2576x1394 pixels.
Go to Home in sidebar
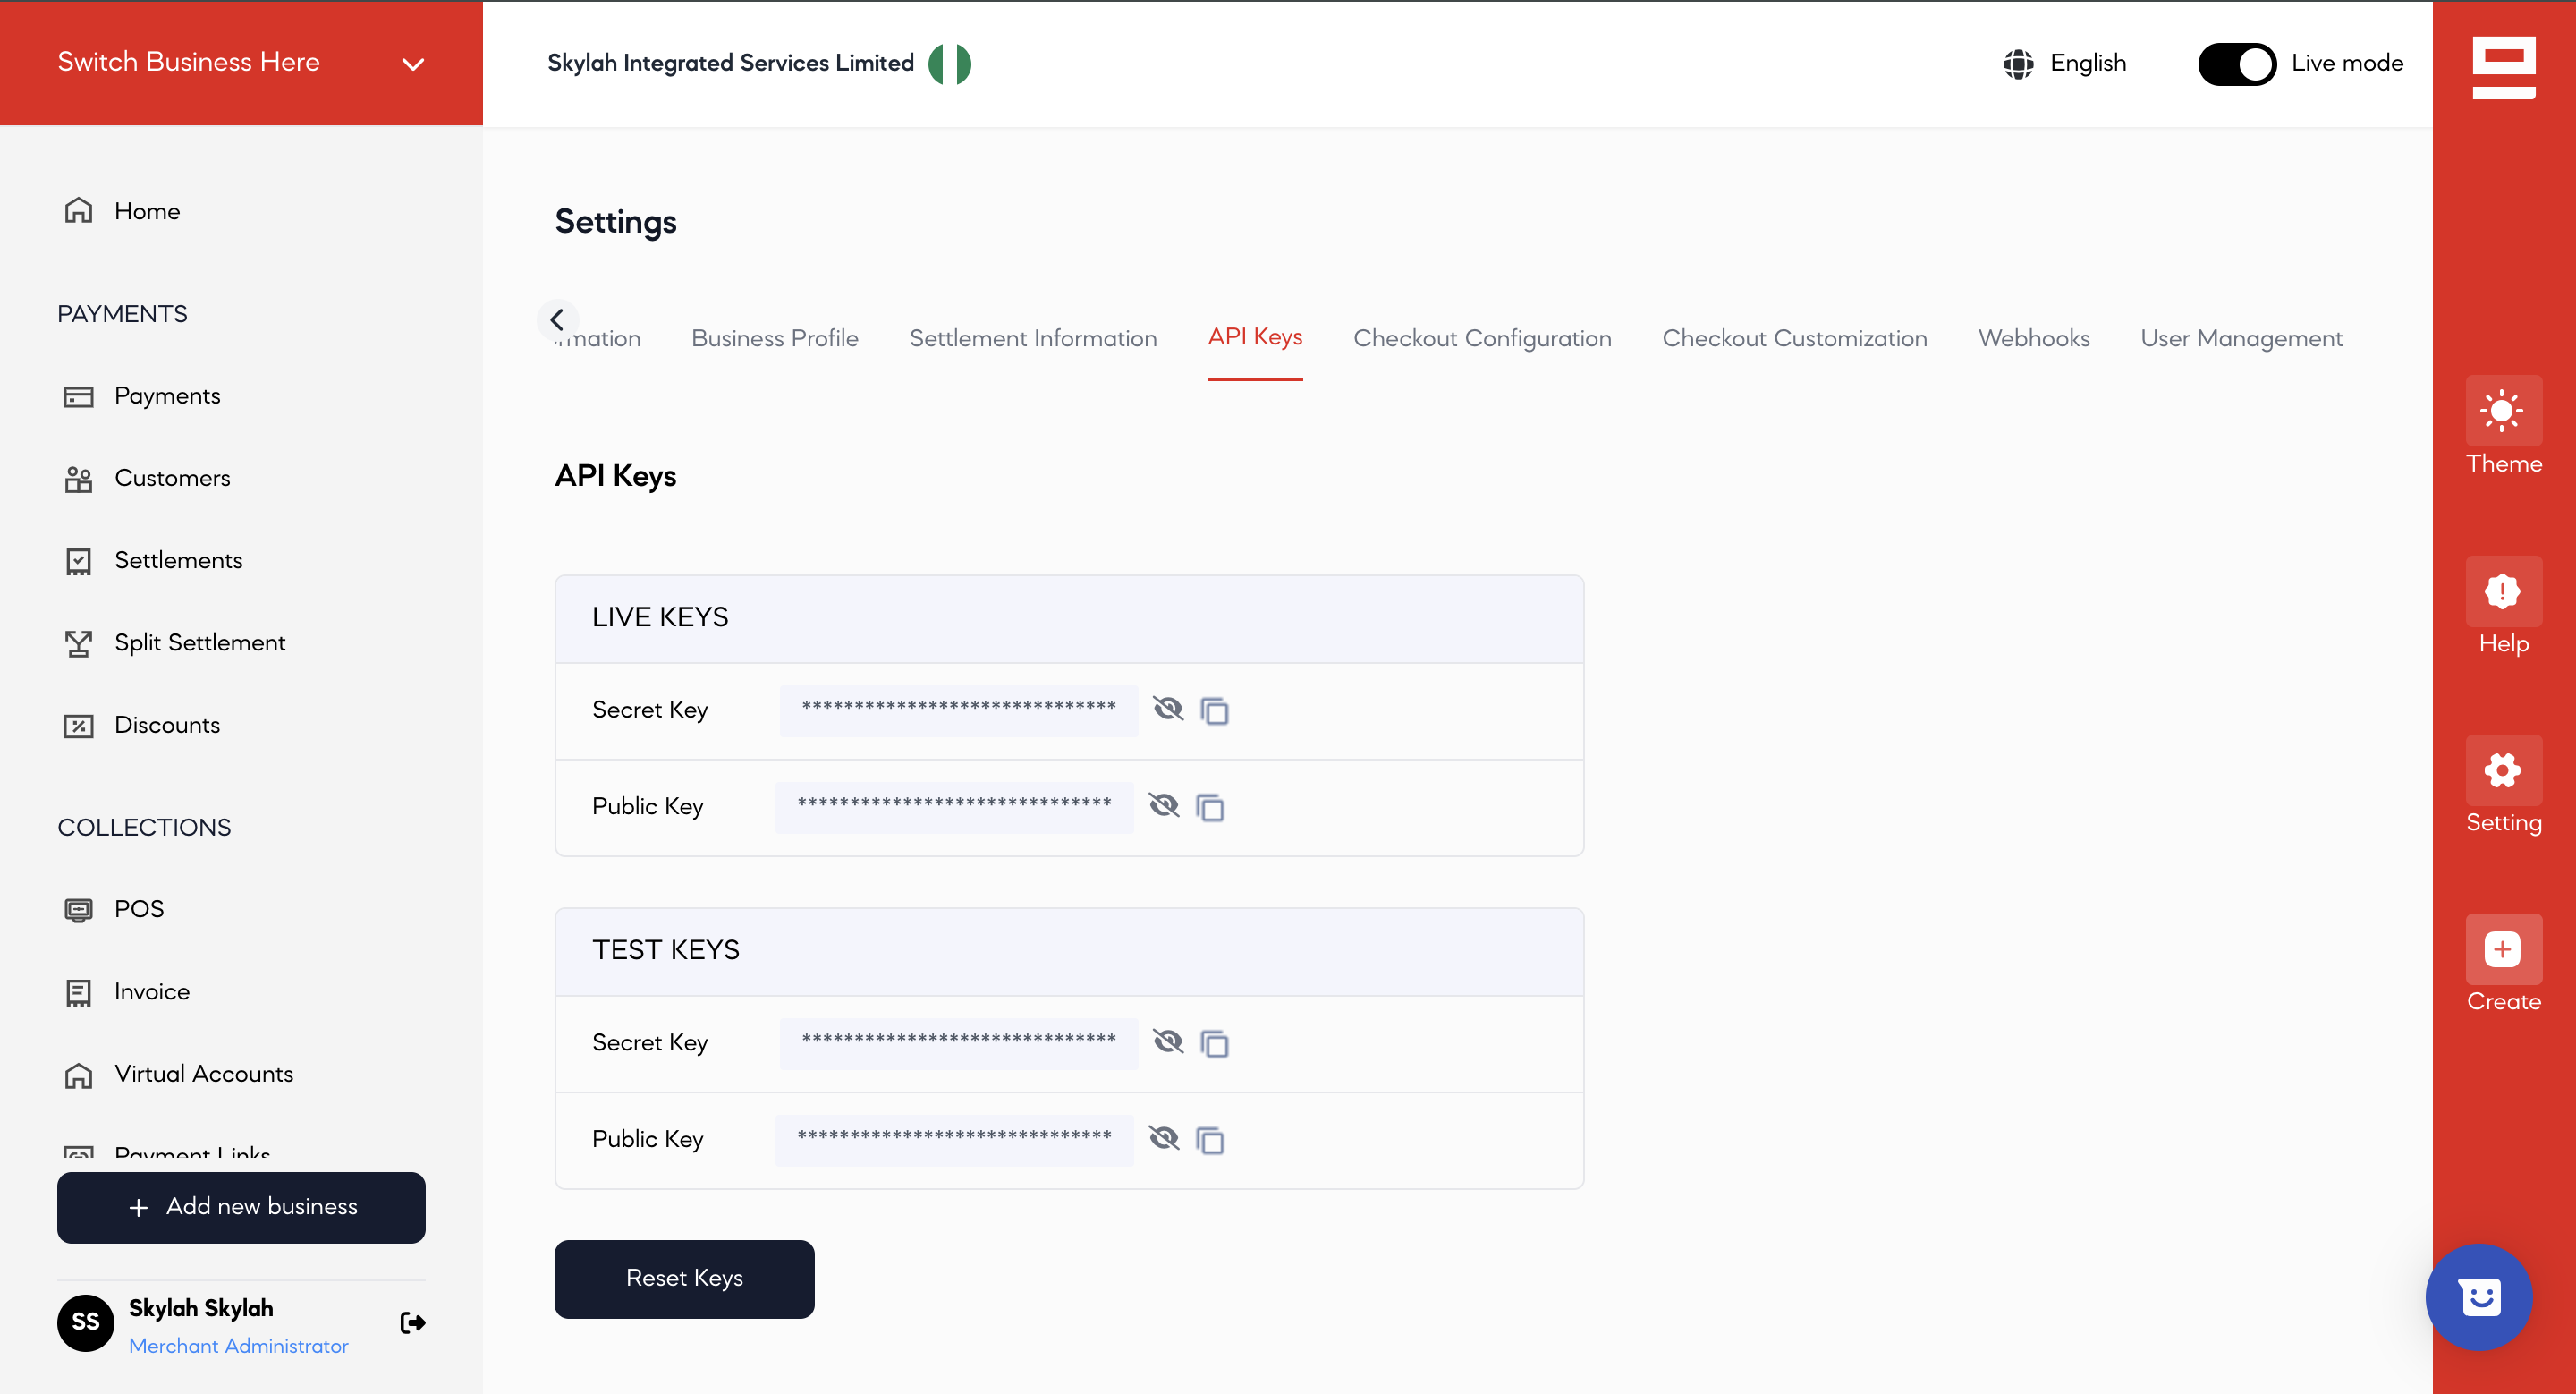coord(122,211)
